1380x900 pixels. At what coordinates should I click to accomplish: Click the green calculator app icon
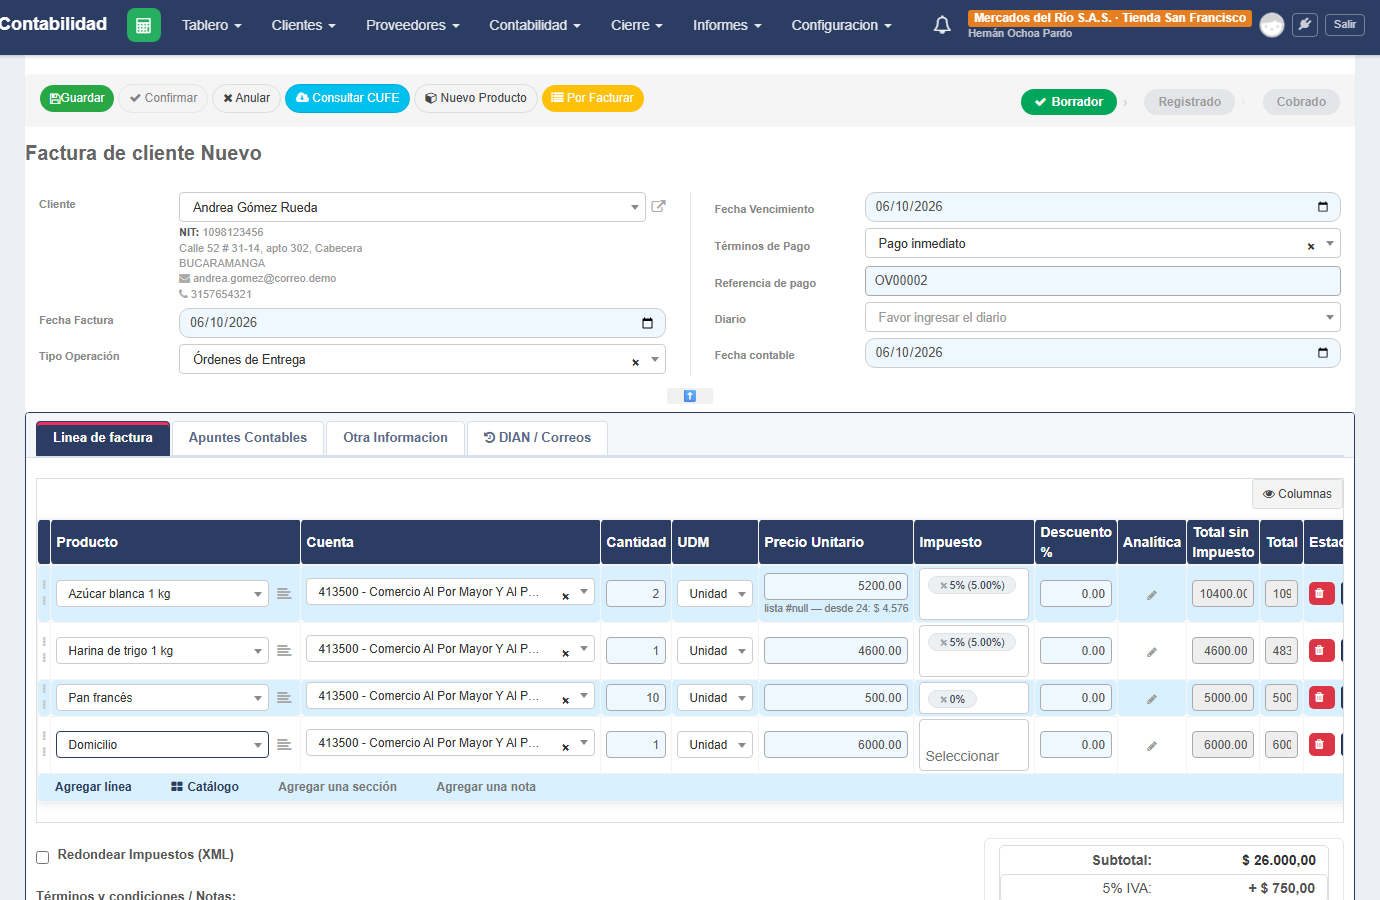pos(144,25)
